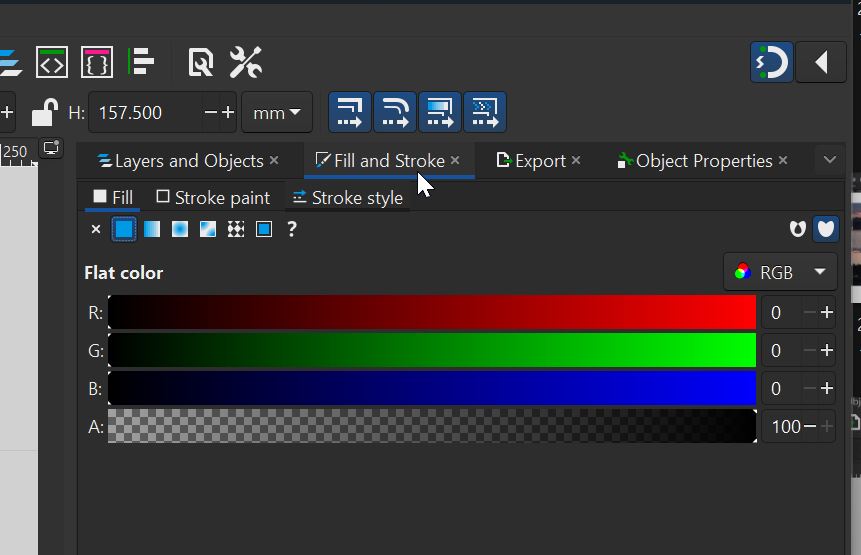Select the Stroke style sub-tab
This screenshot has height=555, width=861.
(x=348, y=198)
